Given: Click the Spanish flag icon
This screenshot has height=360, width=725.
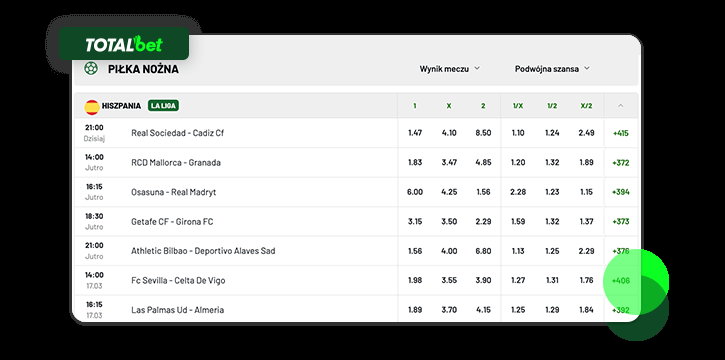Looking at the screenshot, I should click(x=92, y=107).
